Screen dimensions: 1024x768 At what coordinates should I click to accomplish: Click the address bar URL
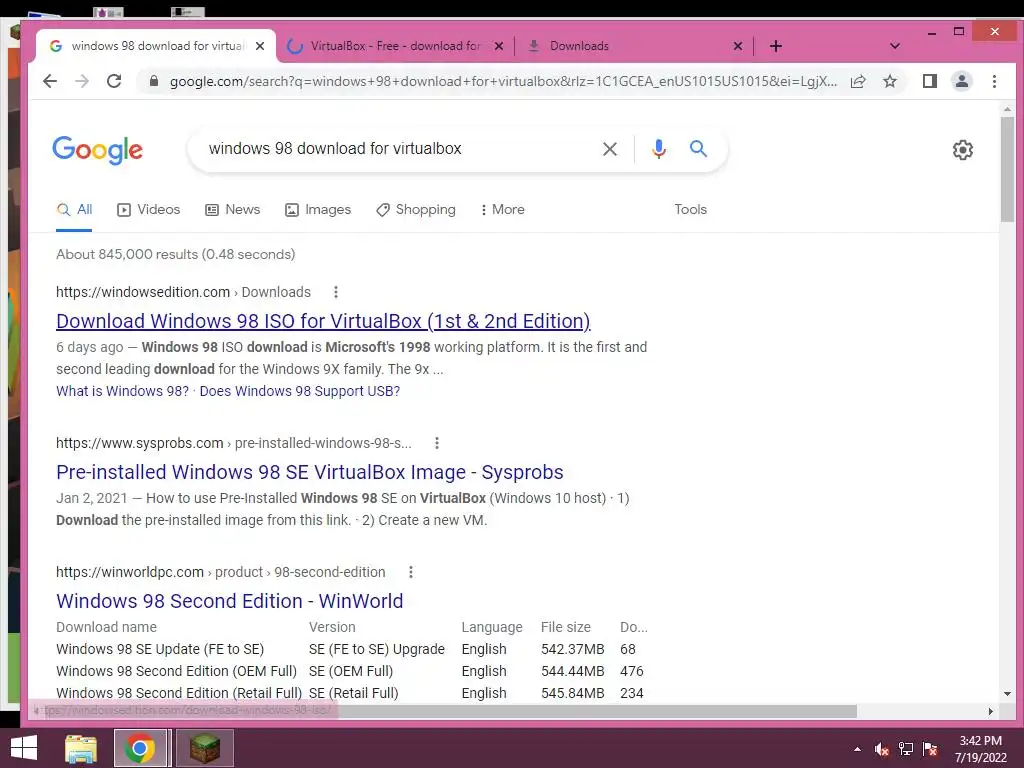[503, 81]
